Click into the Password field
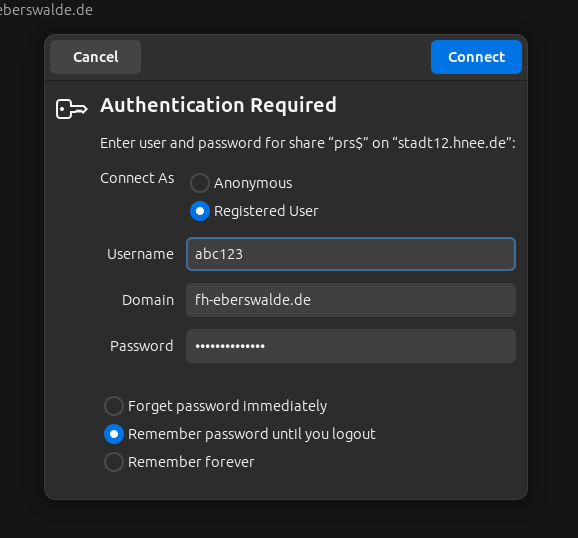578x538 pixels. click(x=351, y=346)
